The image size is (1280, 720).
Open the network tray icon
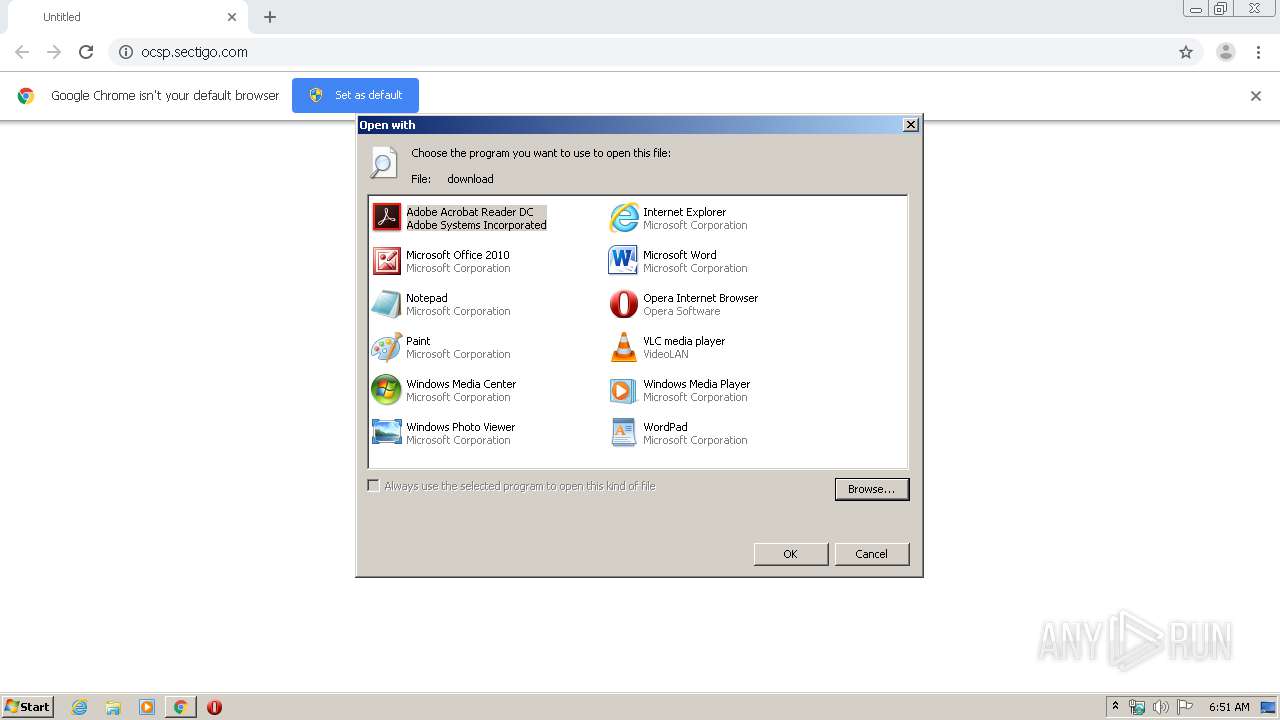[1137, 707]
